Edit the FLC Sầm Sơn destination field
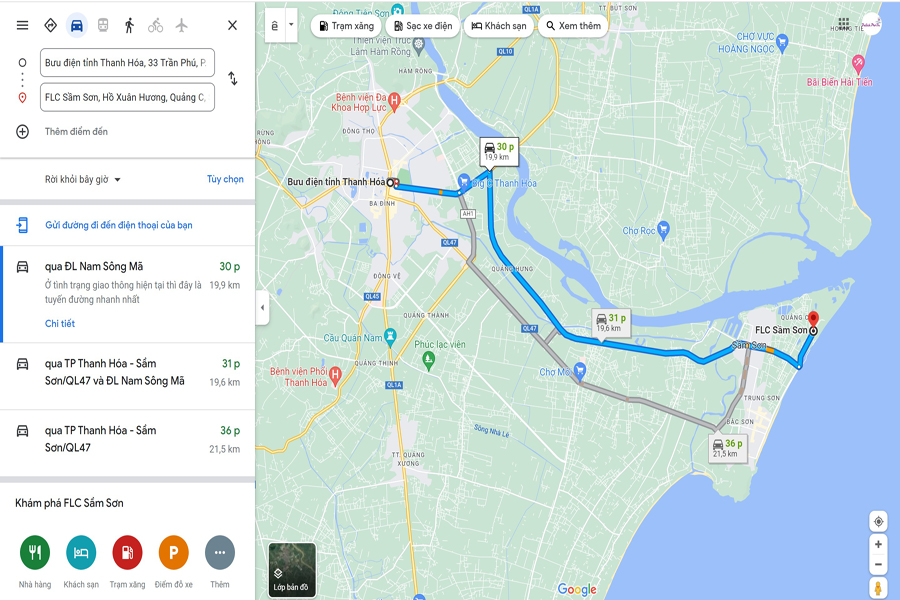Image resolution: width=900 pixels, height=600 pixels. [127, 97]
